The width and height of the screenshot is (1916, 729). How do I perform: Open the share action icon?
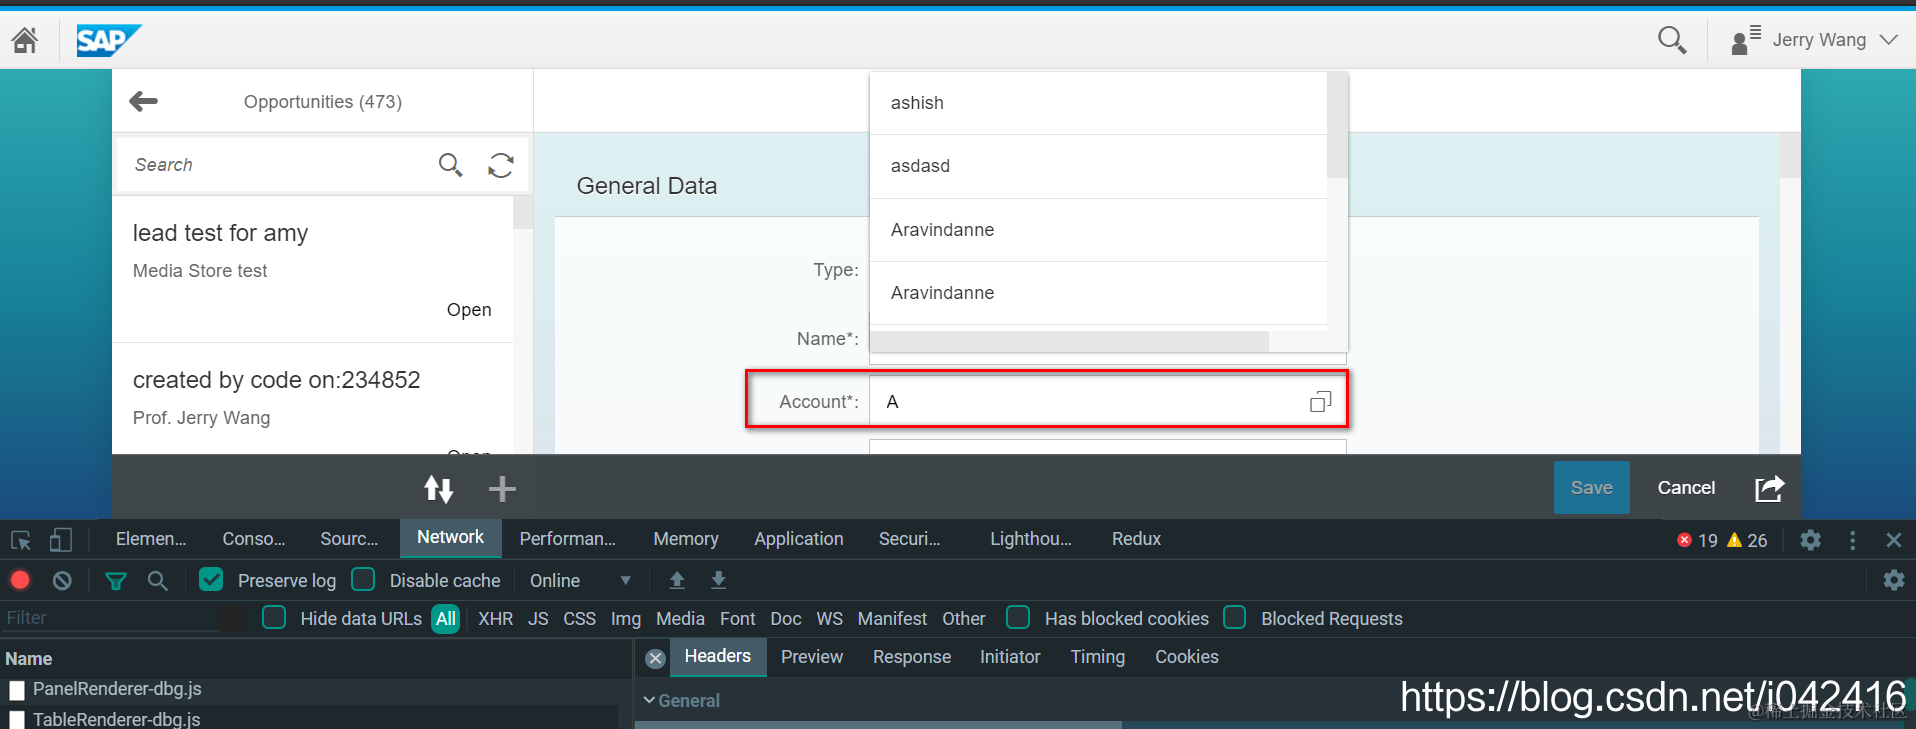[1769, 488]
